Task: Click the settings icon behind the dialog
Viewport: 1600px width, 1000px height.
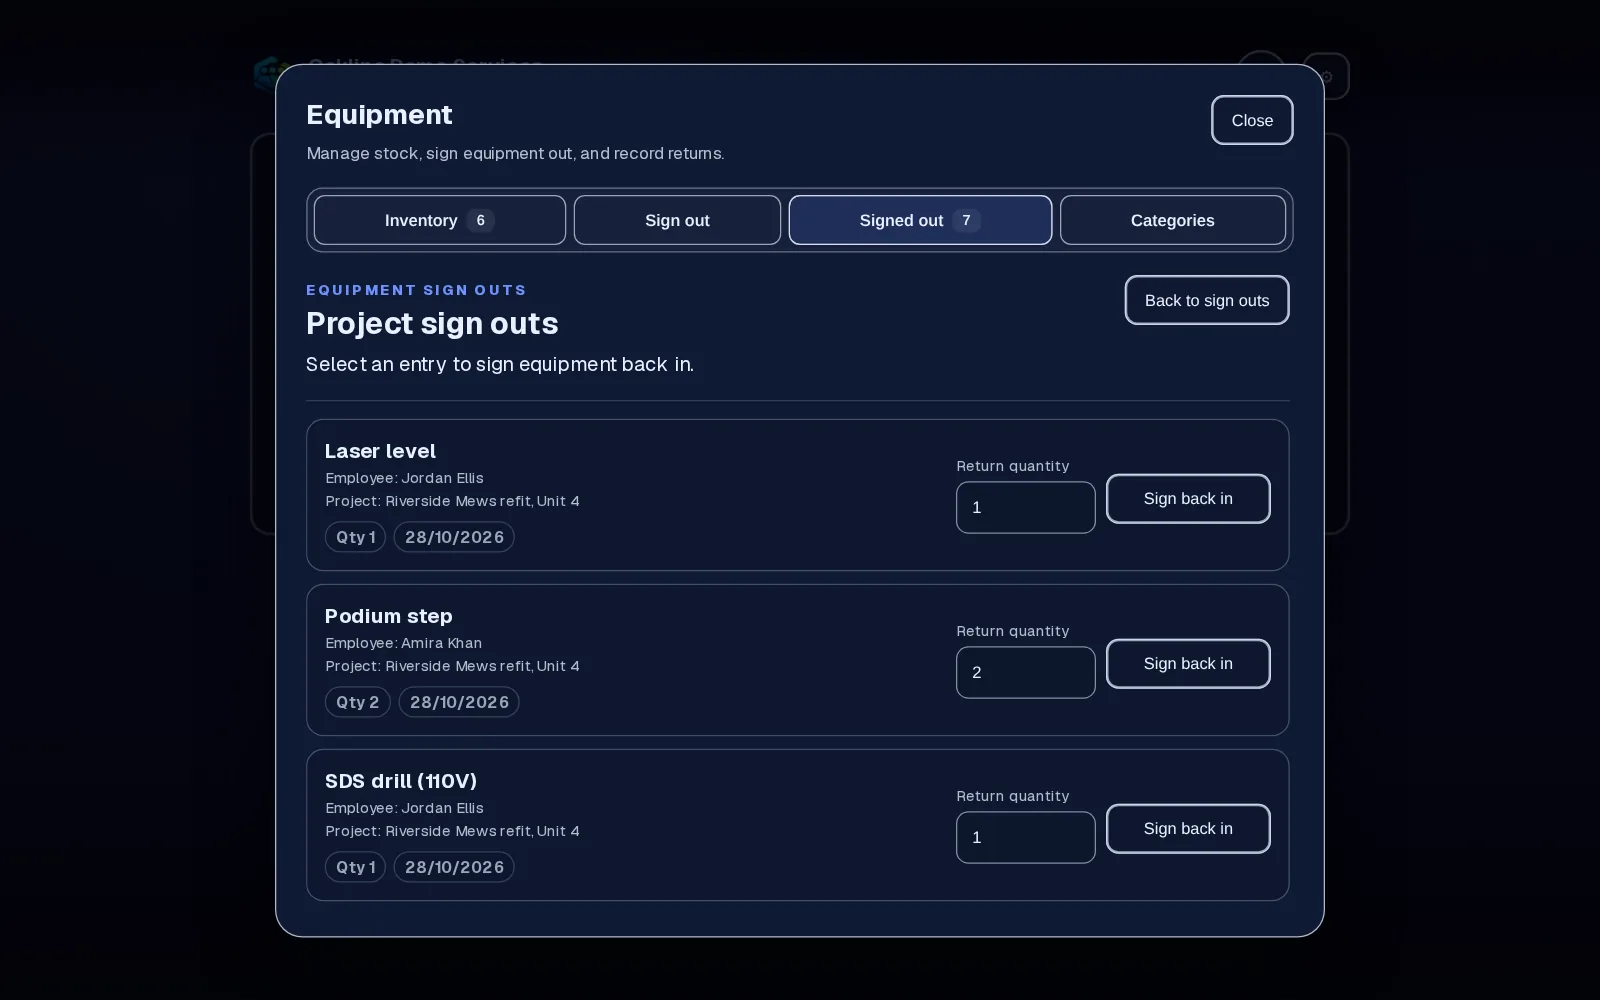Action: (x=1327, y=76)
